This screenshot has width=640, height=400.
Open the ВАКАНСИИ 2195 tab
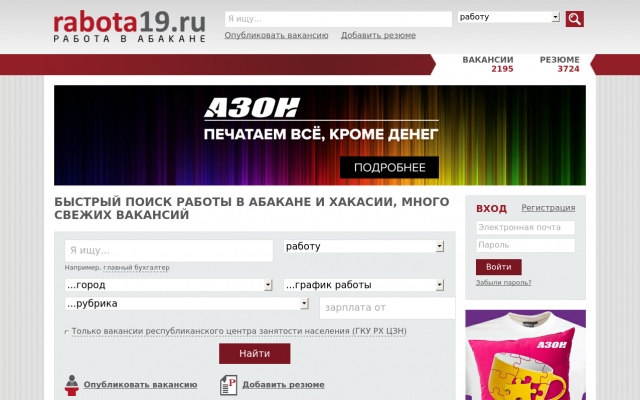pos(488,64)
